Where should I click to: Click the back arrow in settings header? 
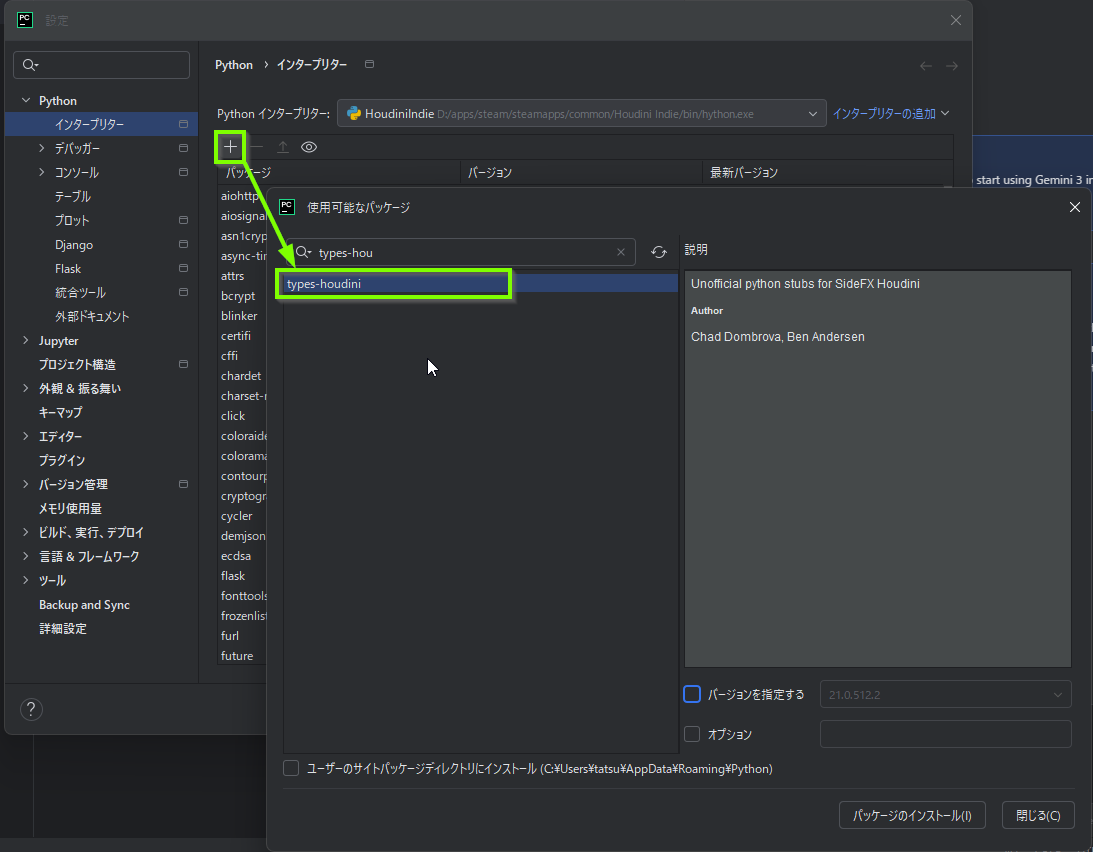click(x=926, y=65)
